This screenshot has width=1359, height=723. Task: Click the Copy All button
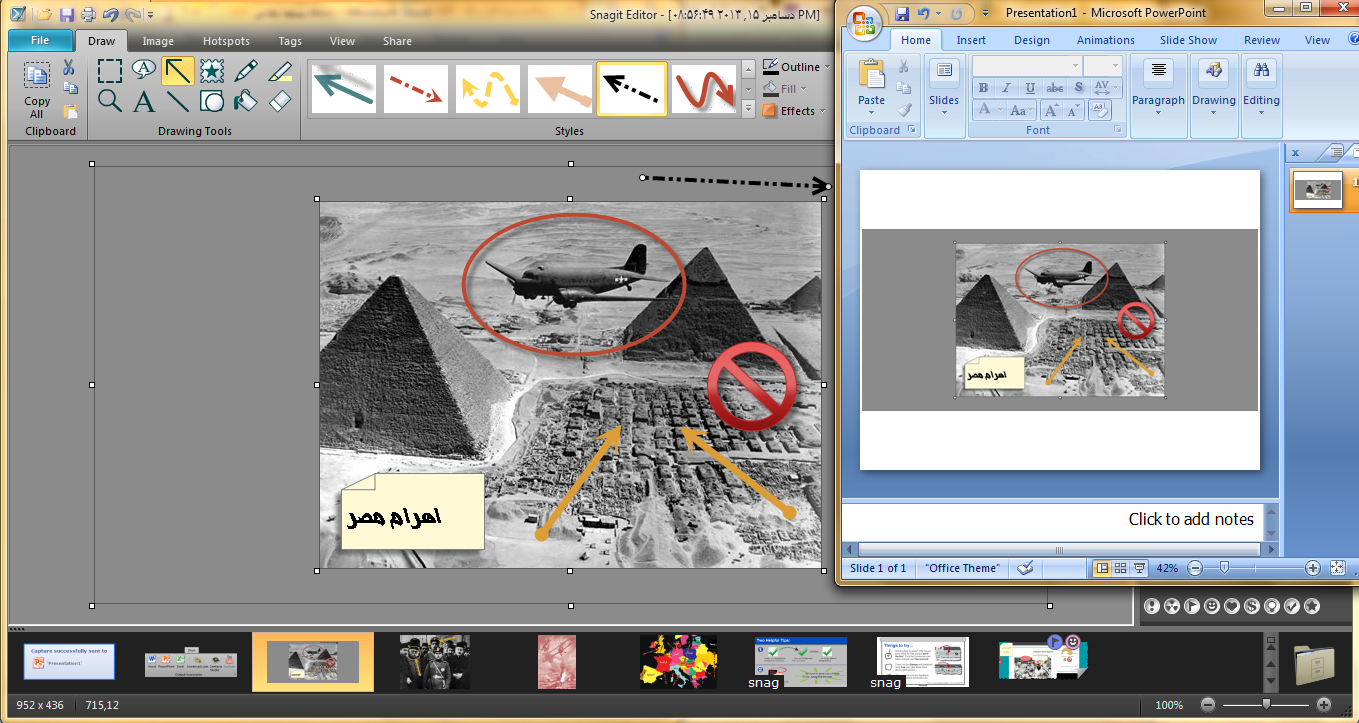[x=37, y=90]
